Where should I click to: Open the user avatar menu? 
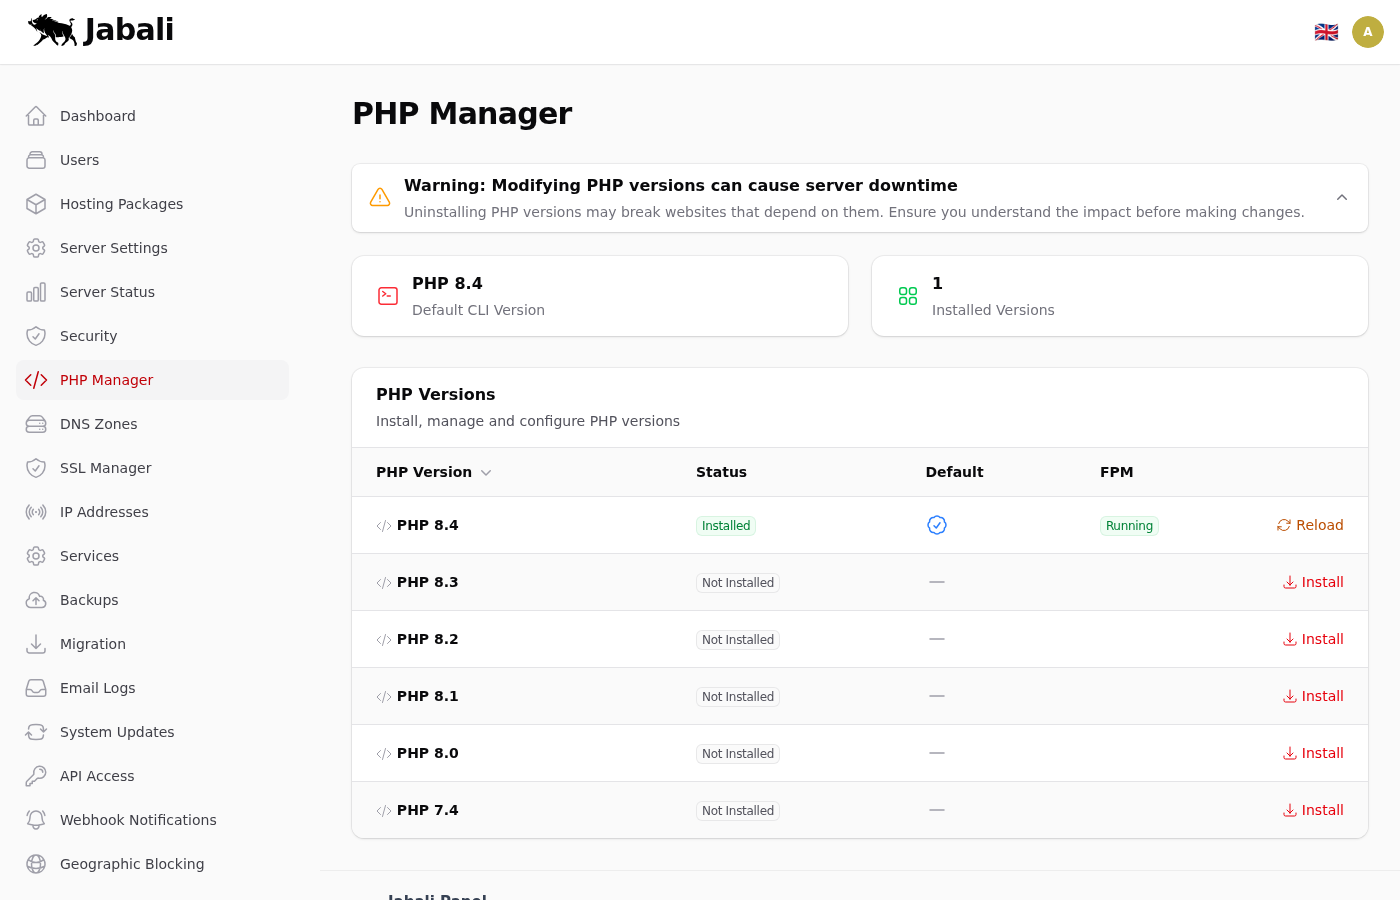pyautogui.click(x=1367, y=32)
